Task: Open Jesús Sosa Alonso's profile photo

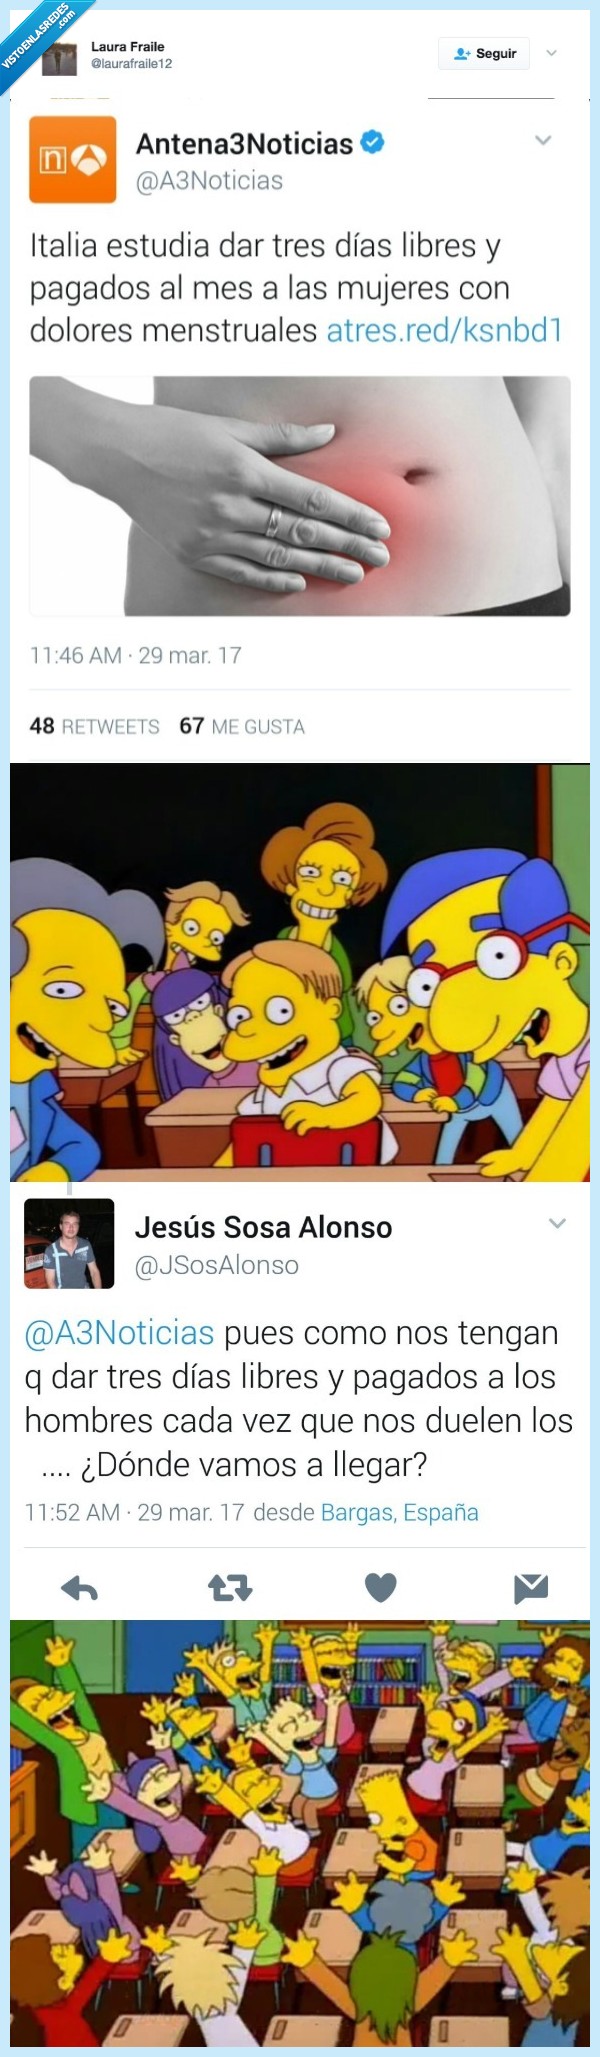Action: [69, 1243]
